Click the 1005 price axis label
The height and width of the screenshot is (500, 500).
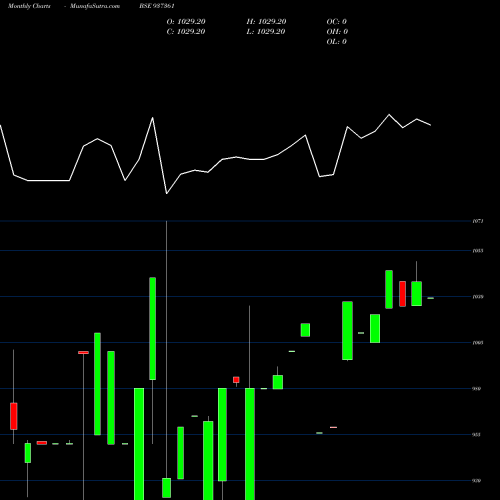click(478, 343)
